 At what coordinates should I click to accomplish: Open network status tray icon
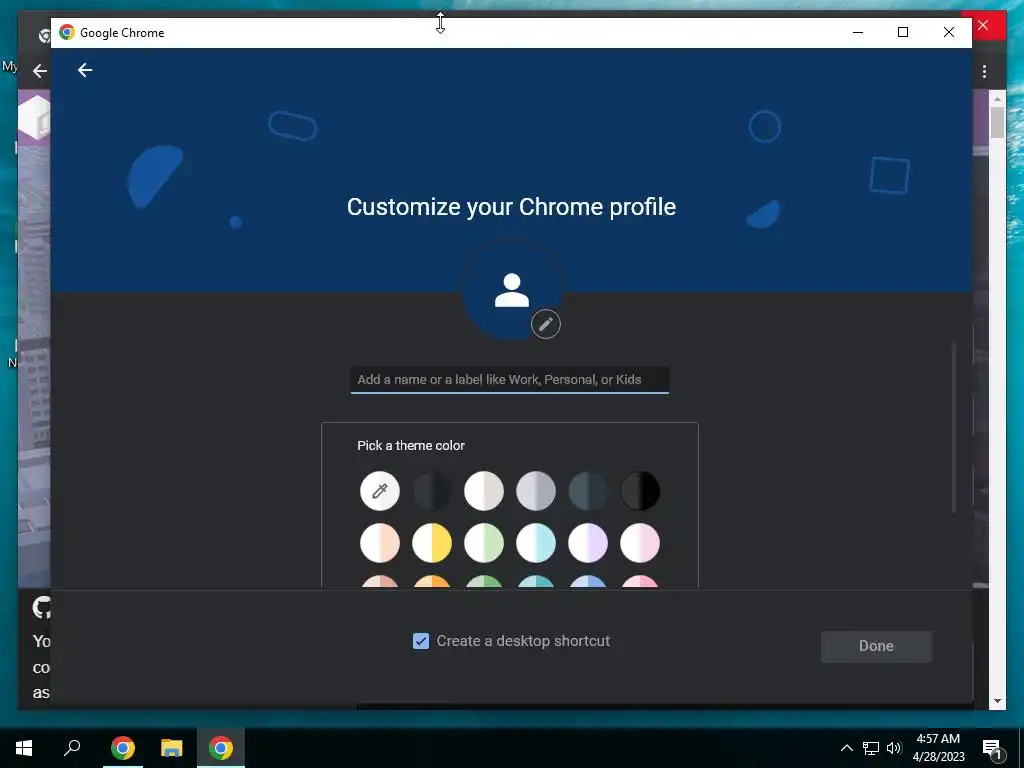coord(871,748)
